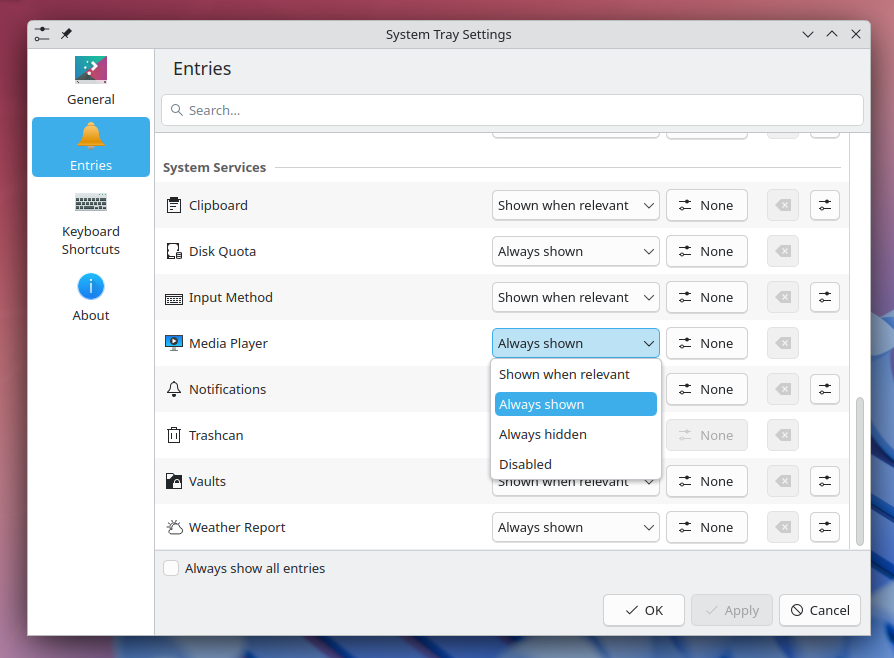Open the Keyboard Shortcuts page
This screenshot has width=894, height=658.
coord(91,224)
